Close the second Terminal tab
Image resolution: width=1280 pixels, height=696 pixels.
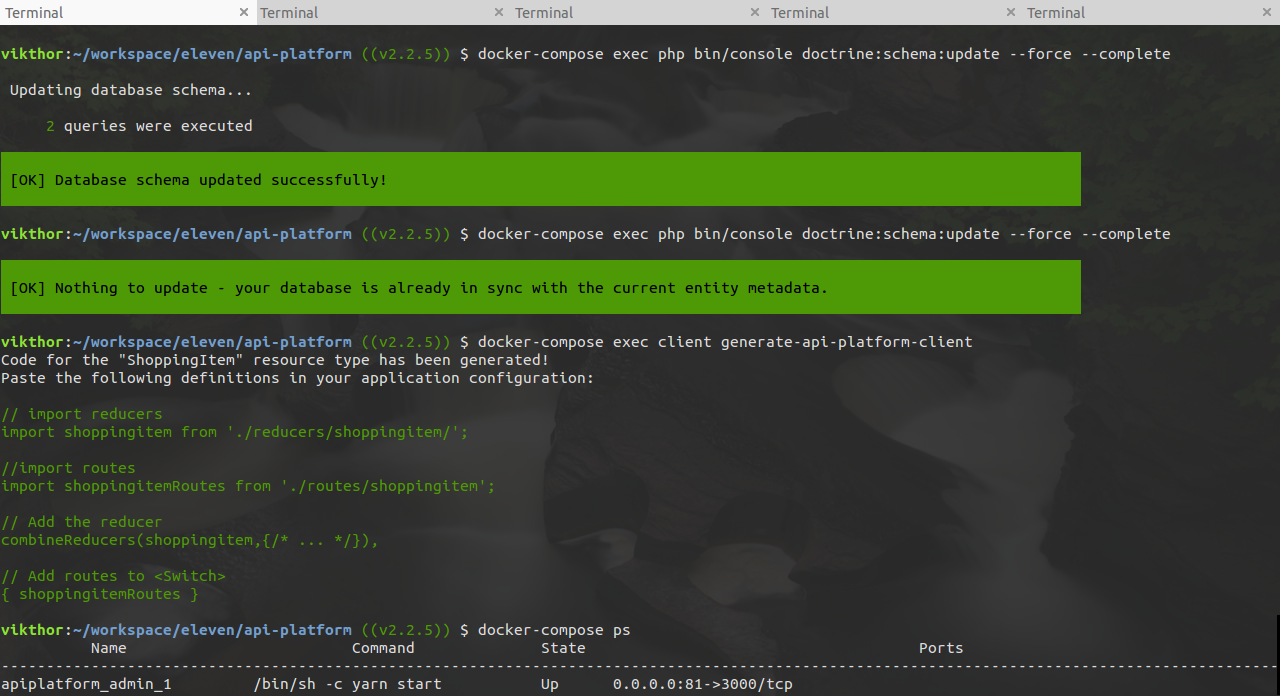(x=500, y=13)
